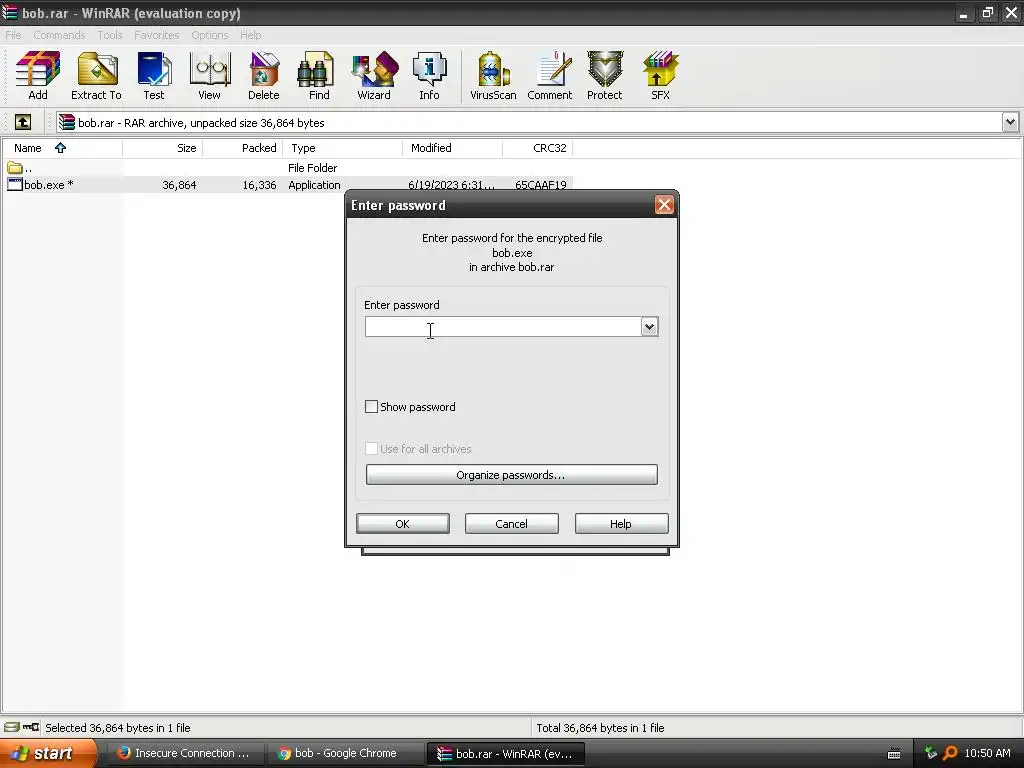Click the key icon in status bar
Image resolution: width=1024 pixels, height=768 pixels.
(31, 727)
